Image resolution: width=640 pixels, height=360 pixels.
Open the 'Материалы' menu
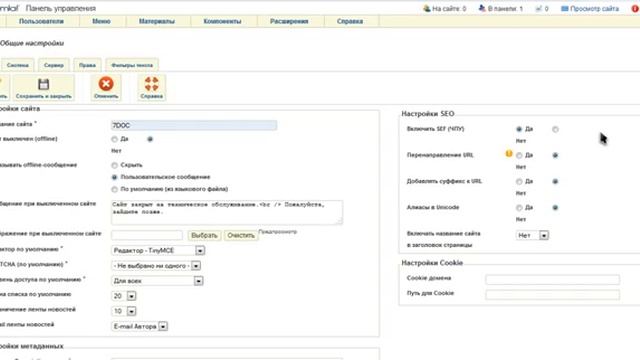[157, 21]
